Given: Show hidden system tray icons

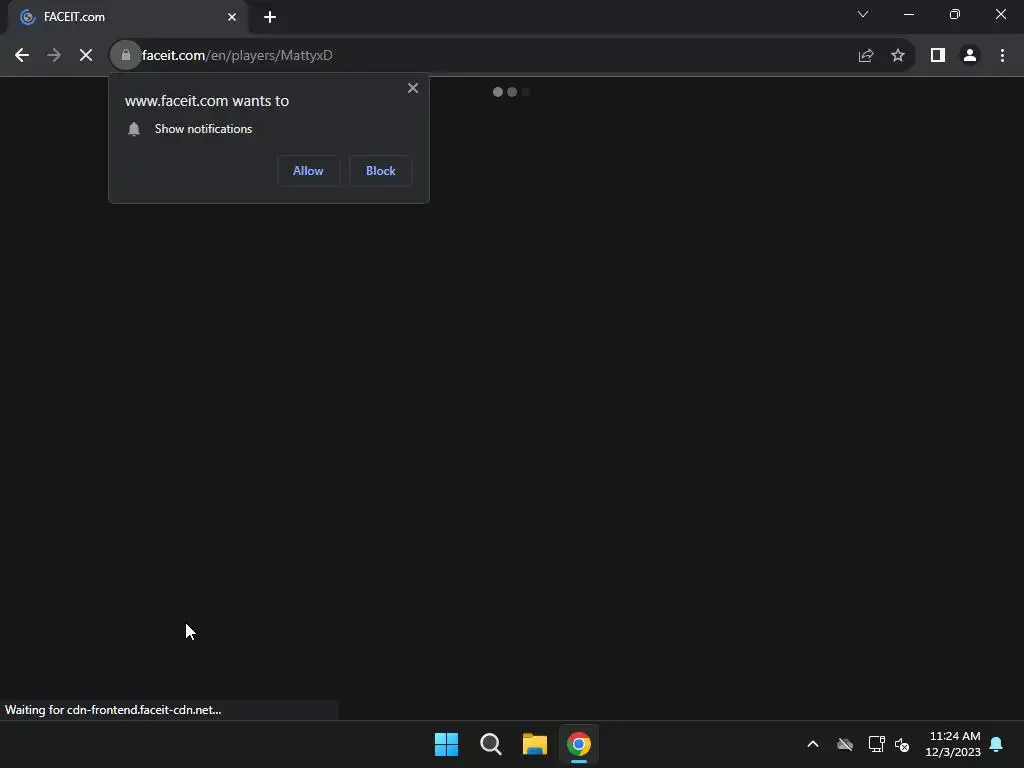Looking at the screenshot, I should coord(813,744).
